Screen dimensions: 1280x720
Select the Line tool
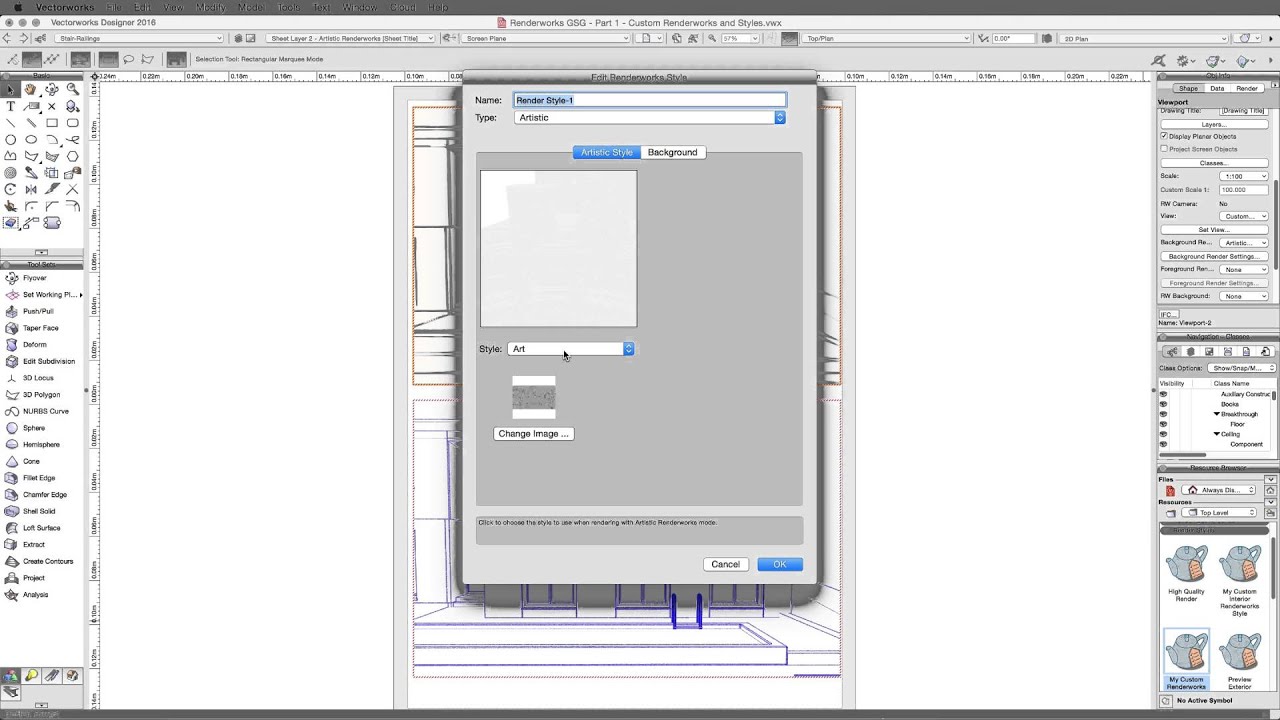11,123
